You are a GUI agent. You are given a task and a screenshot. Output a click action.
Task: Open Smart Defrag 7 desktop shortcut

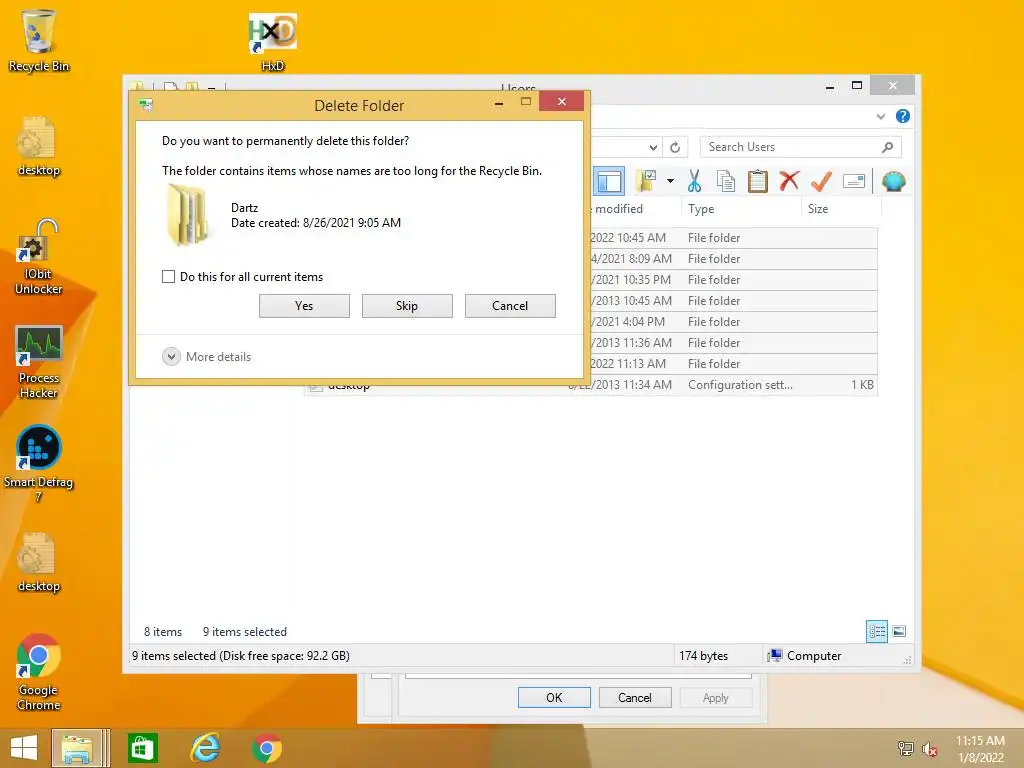point(39,464)
